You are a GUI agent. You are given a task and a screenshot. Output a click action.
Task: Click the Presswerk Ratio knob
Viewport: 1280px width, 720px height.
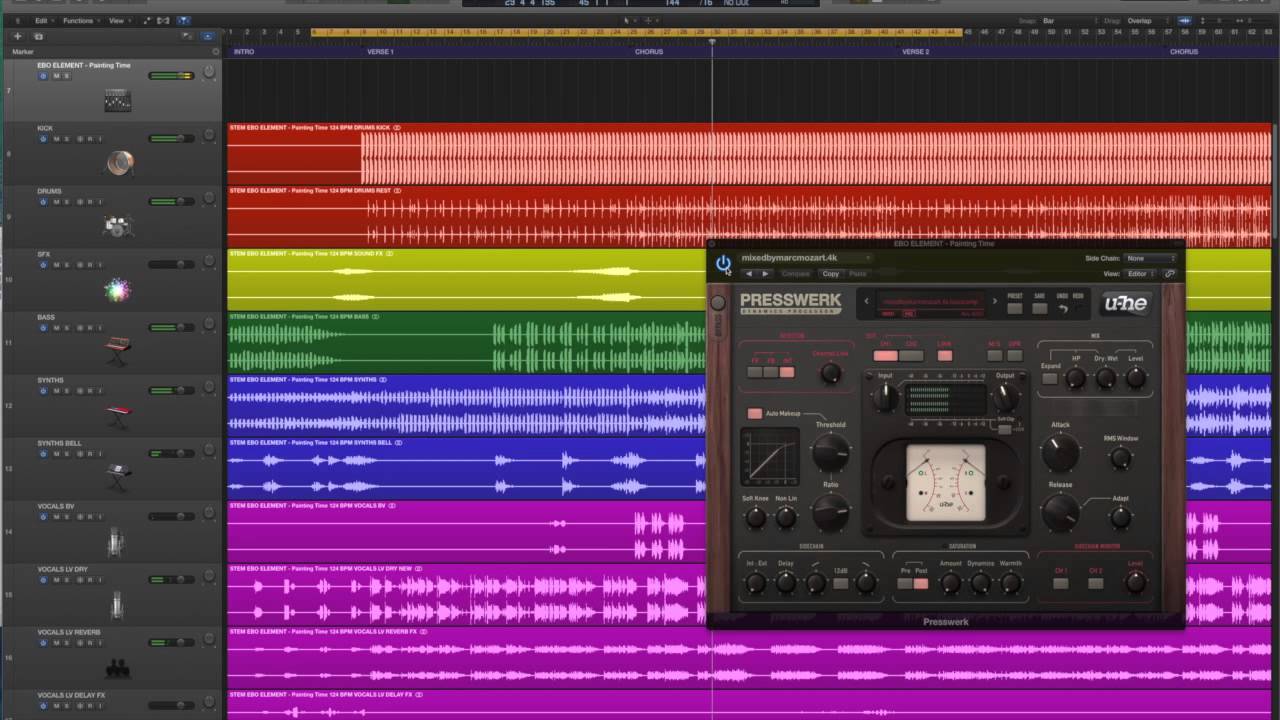(830, 512)
